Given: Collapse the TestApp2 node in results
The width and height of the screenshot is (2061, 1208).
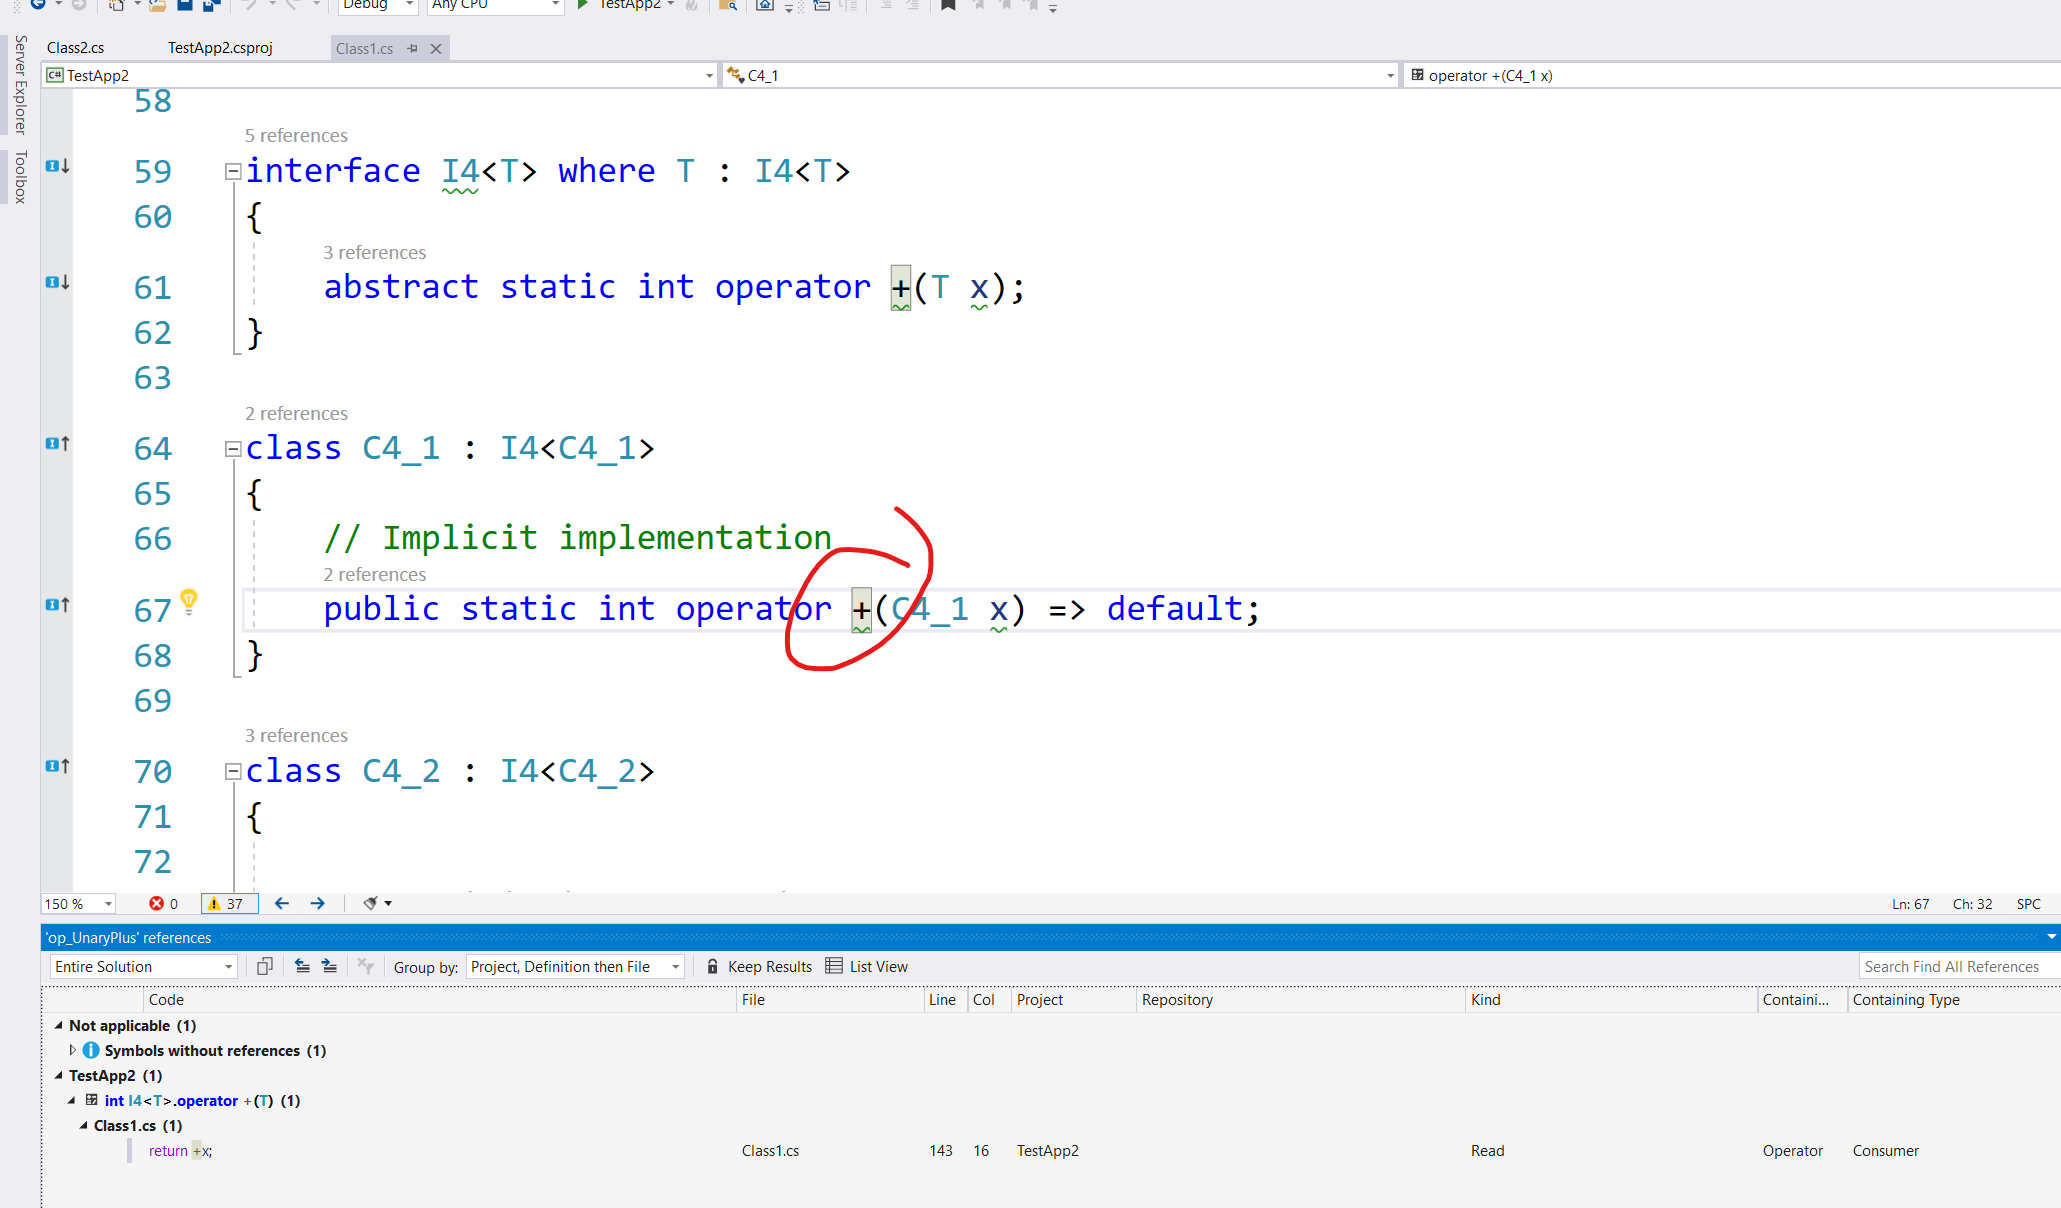Looking at the screenshot, I should click(57, 1075).
